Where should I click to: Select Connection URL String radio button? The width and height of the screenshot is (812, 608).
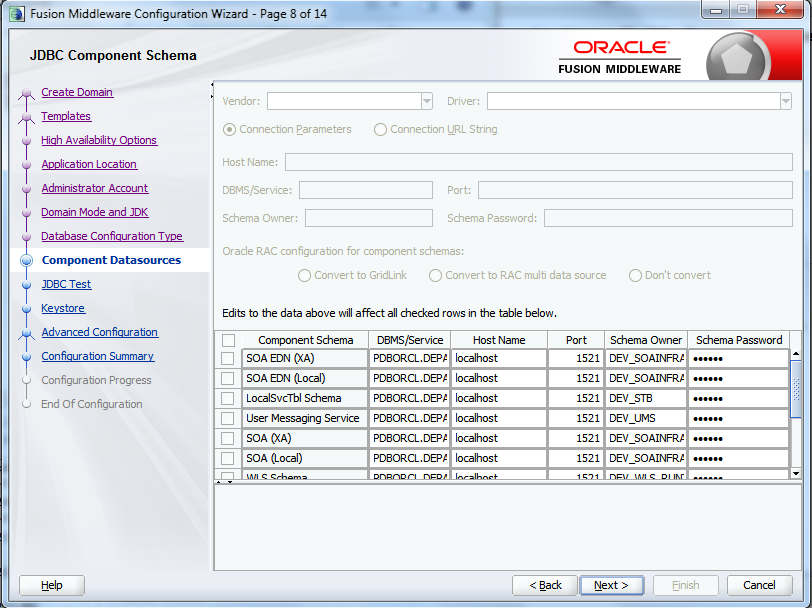pos(380,129)
